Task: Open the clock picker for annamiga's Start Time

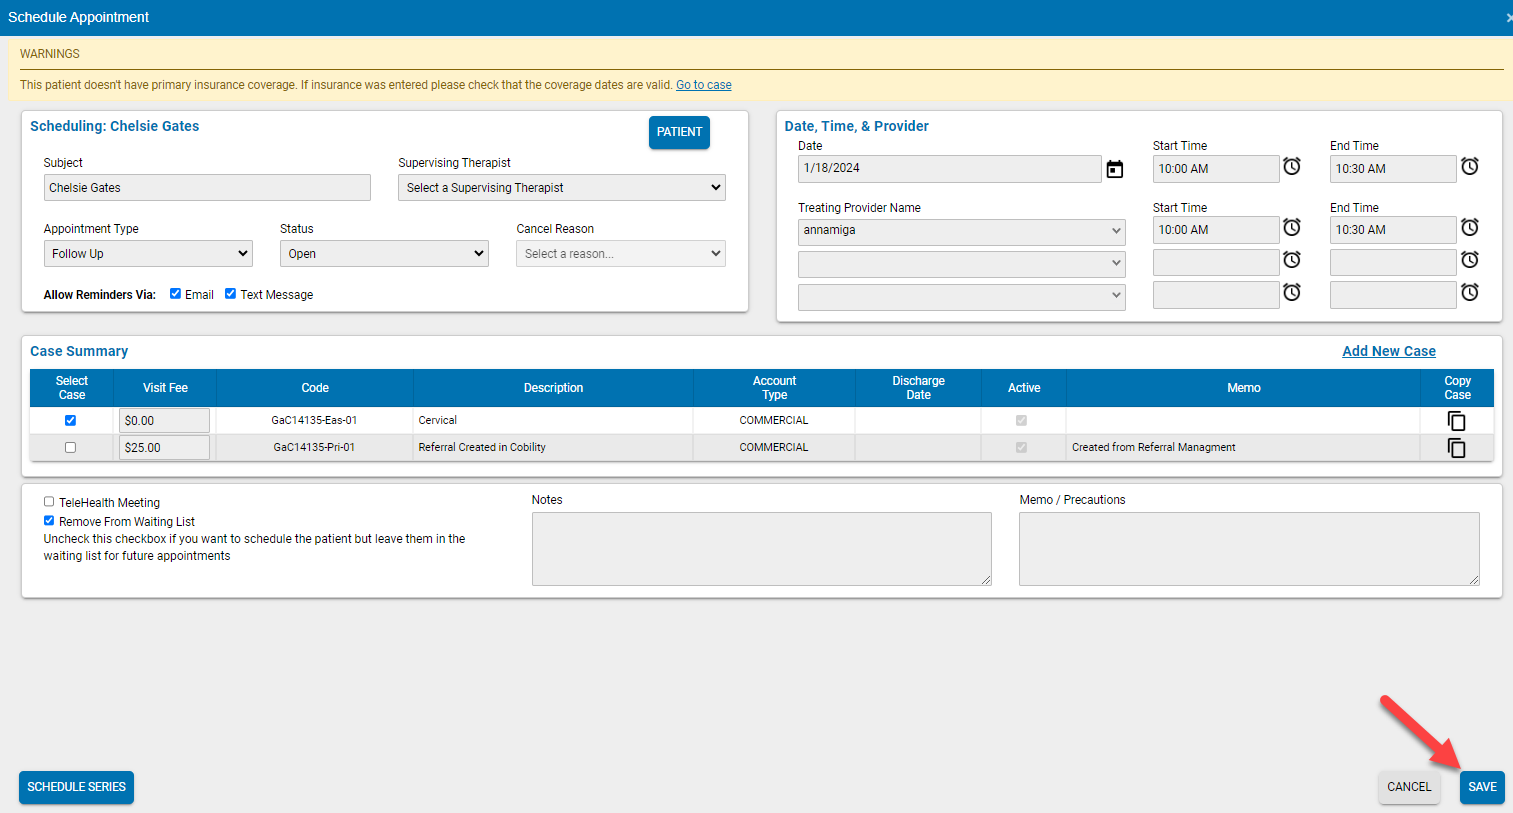Action: click(1291, 228)
